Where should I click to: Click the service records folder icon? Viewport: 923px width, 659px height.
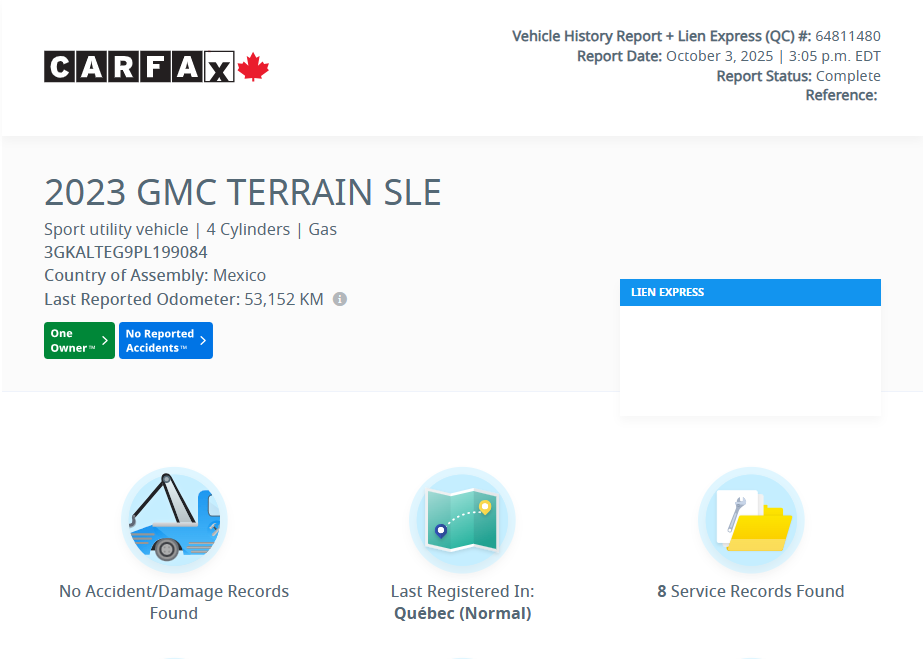[751, 519]
